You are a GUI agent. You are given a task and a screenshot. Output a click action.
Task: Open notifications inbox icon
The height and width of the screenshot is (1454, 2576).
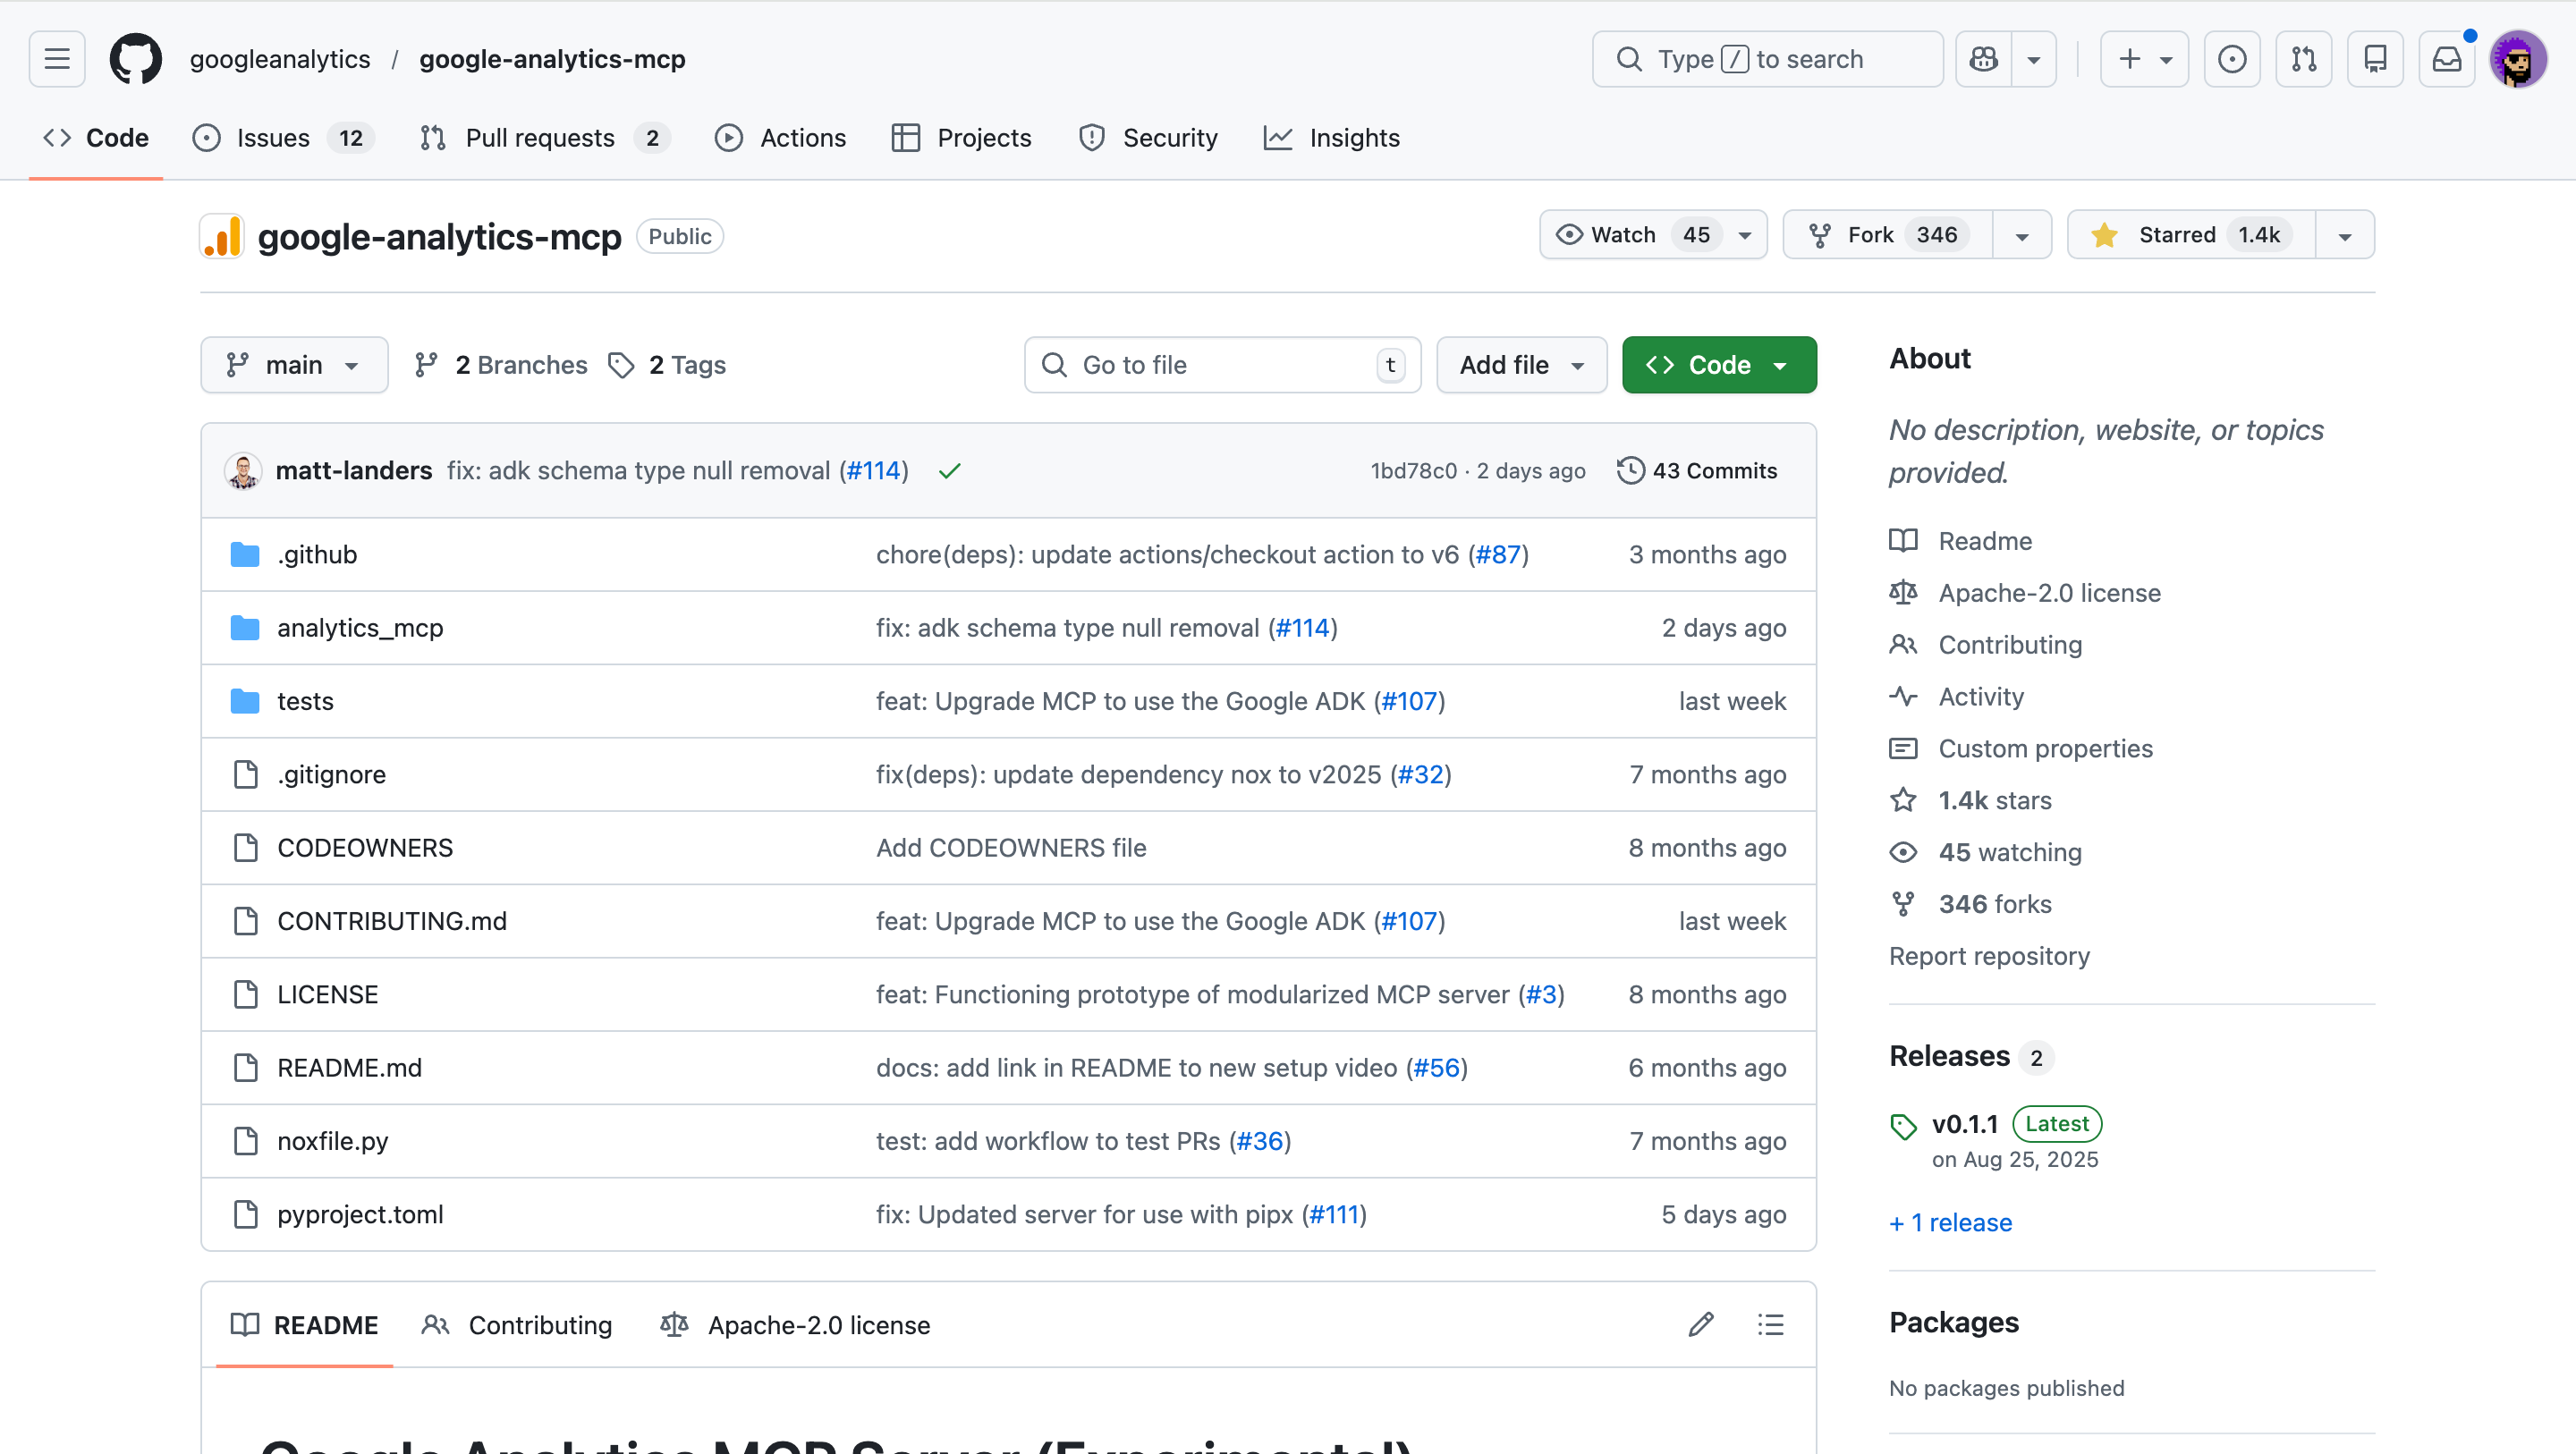point(2446,59)
